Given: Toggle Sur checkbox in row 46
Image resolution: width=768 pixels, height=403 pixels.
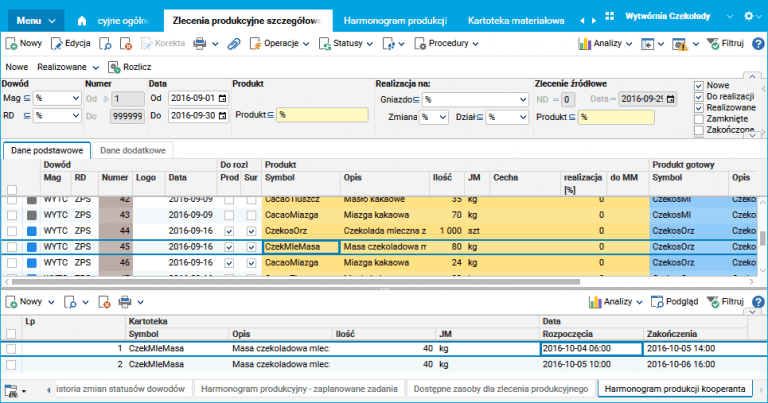Looking at the screenshot, I should (x=251, y=263).
